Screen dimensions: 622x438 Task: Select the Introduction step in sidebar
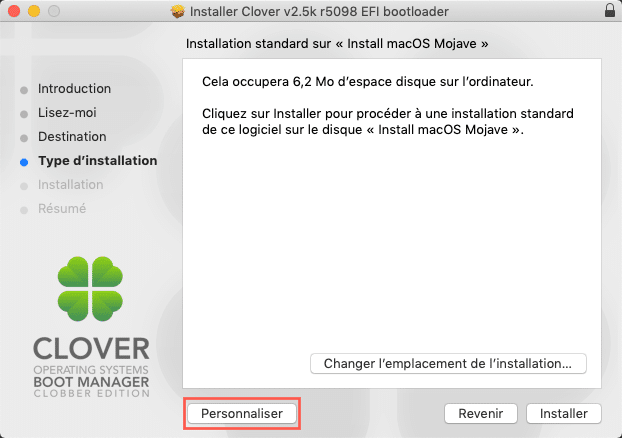(74, 88)
